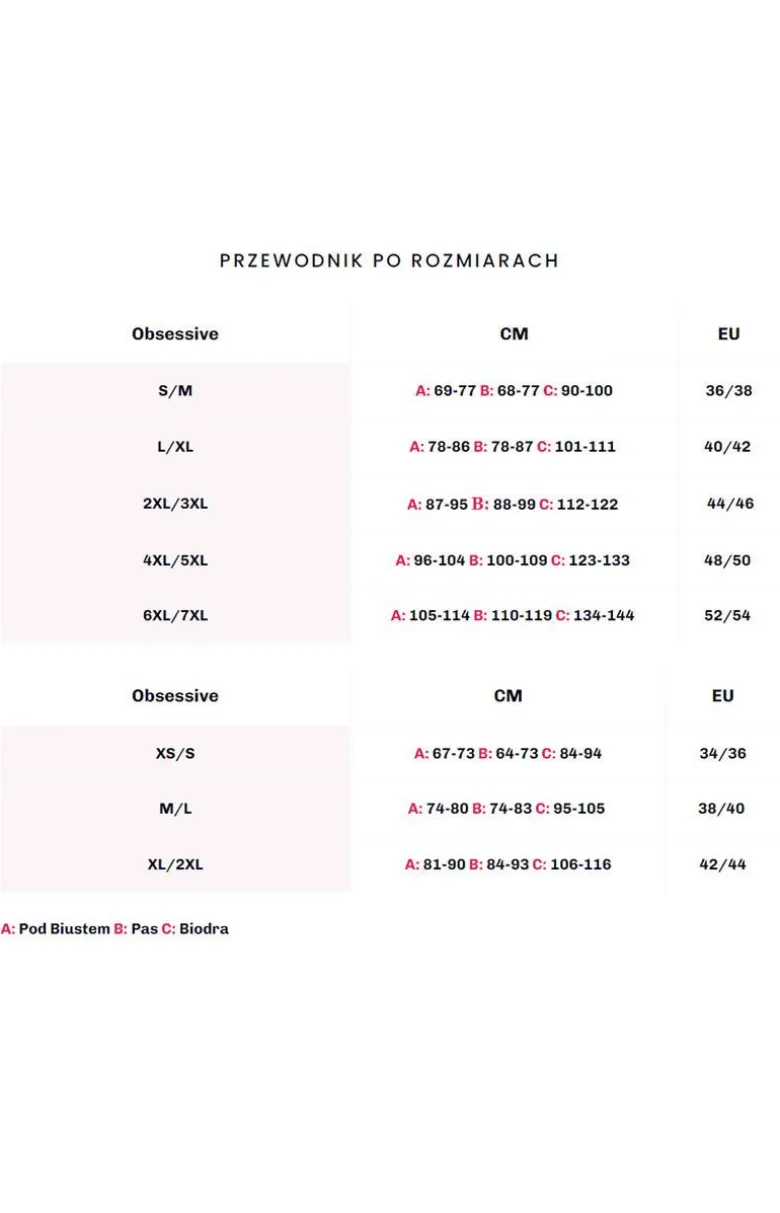Select the L/XL size row label
Screen dimensions: 780x1213
pos(175,447)
